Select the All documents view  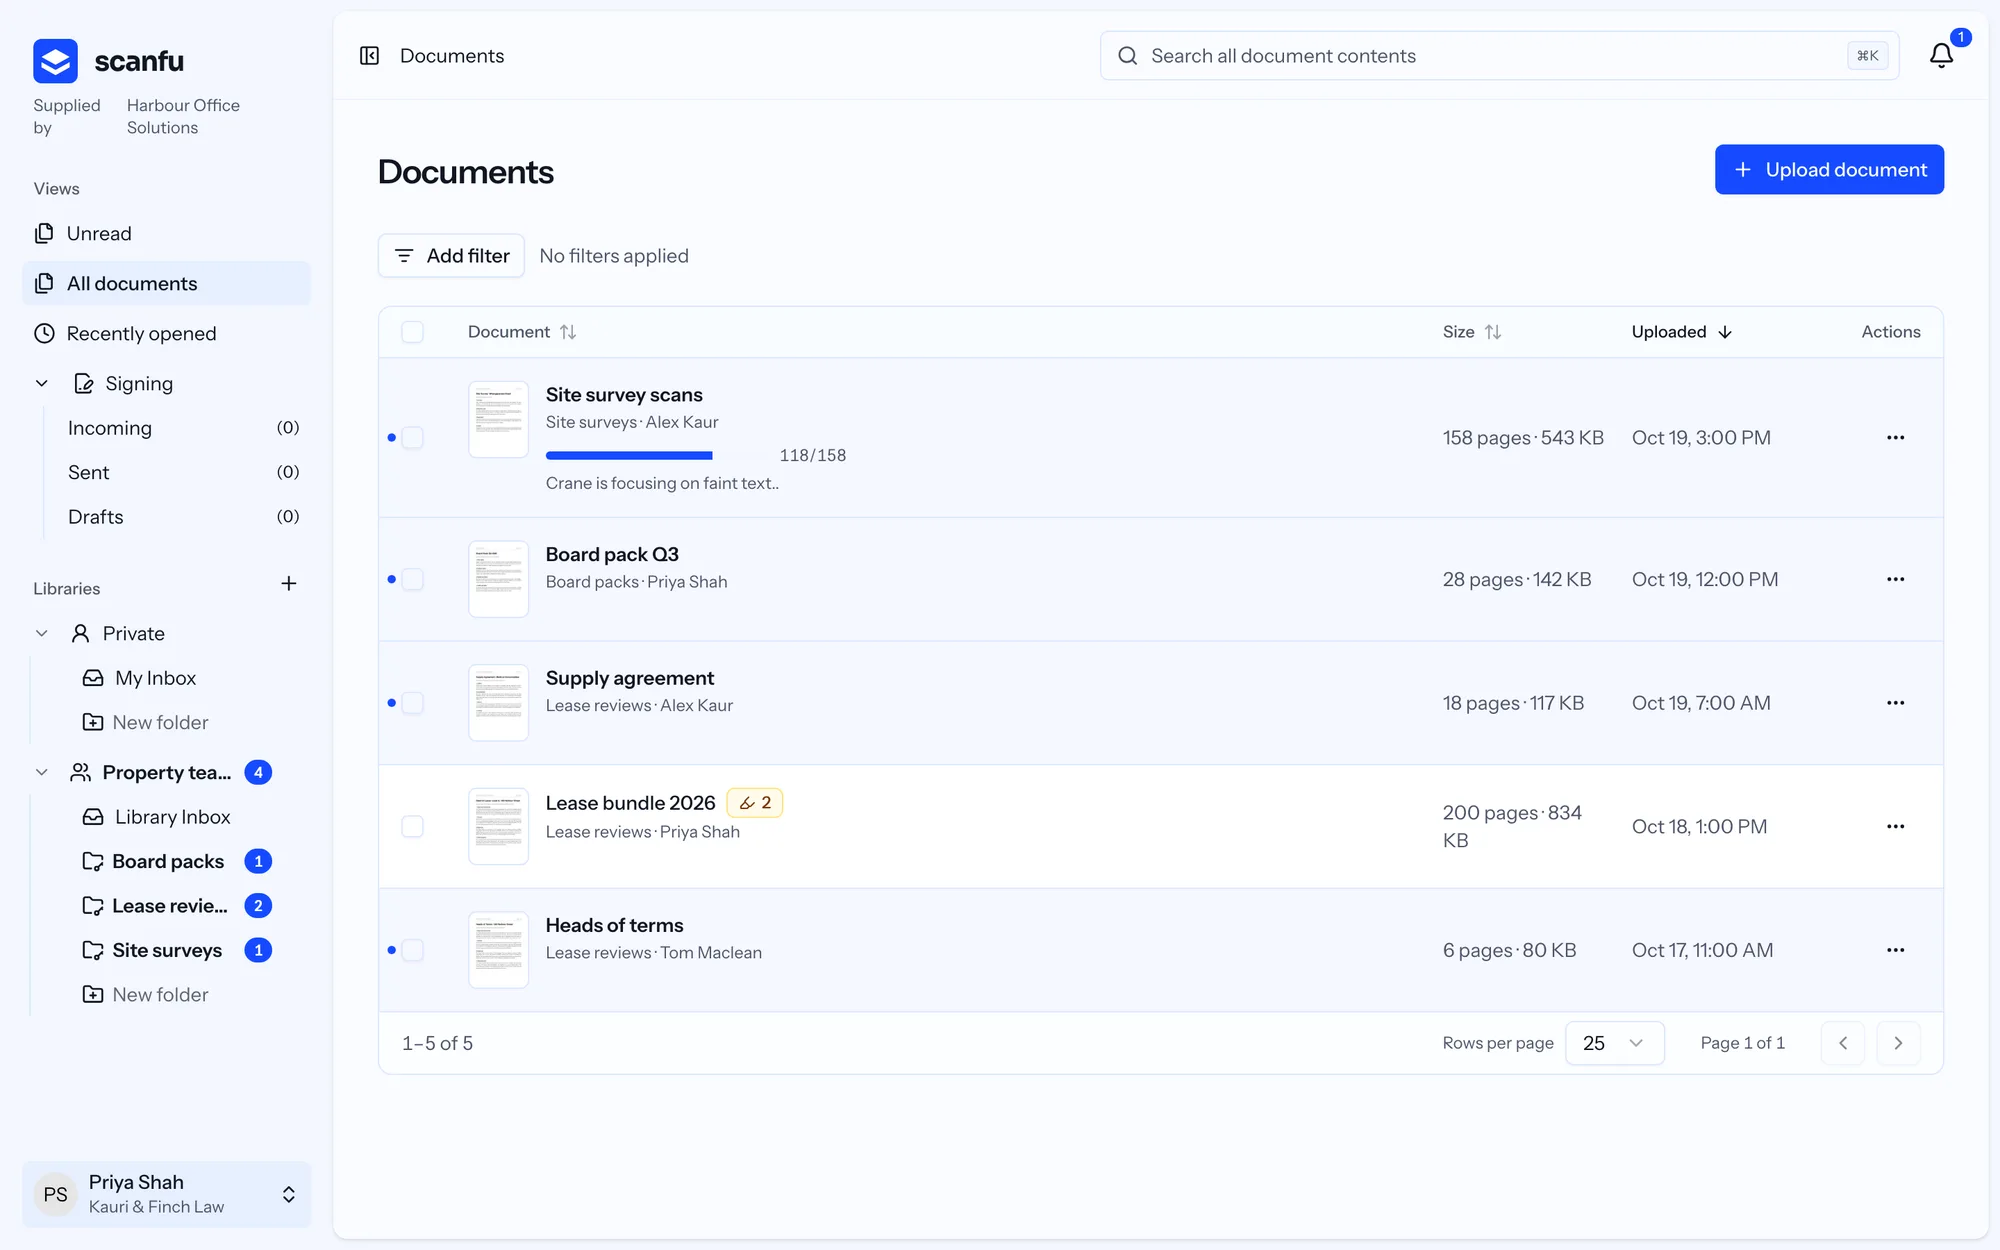(x=167, y=284)
